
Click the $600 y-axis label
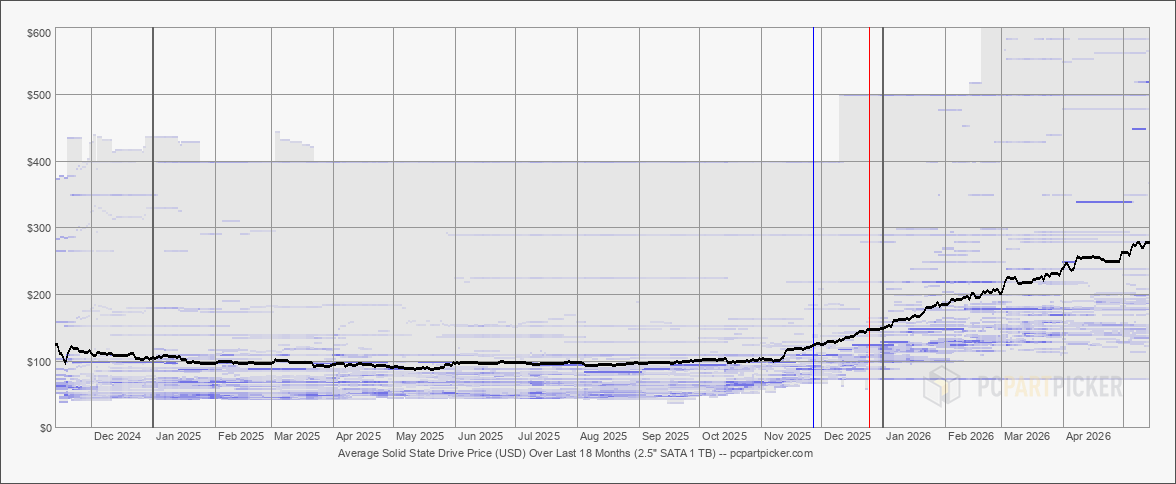[x=41, y=32]
